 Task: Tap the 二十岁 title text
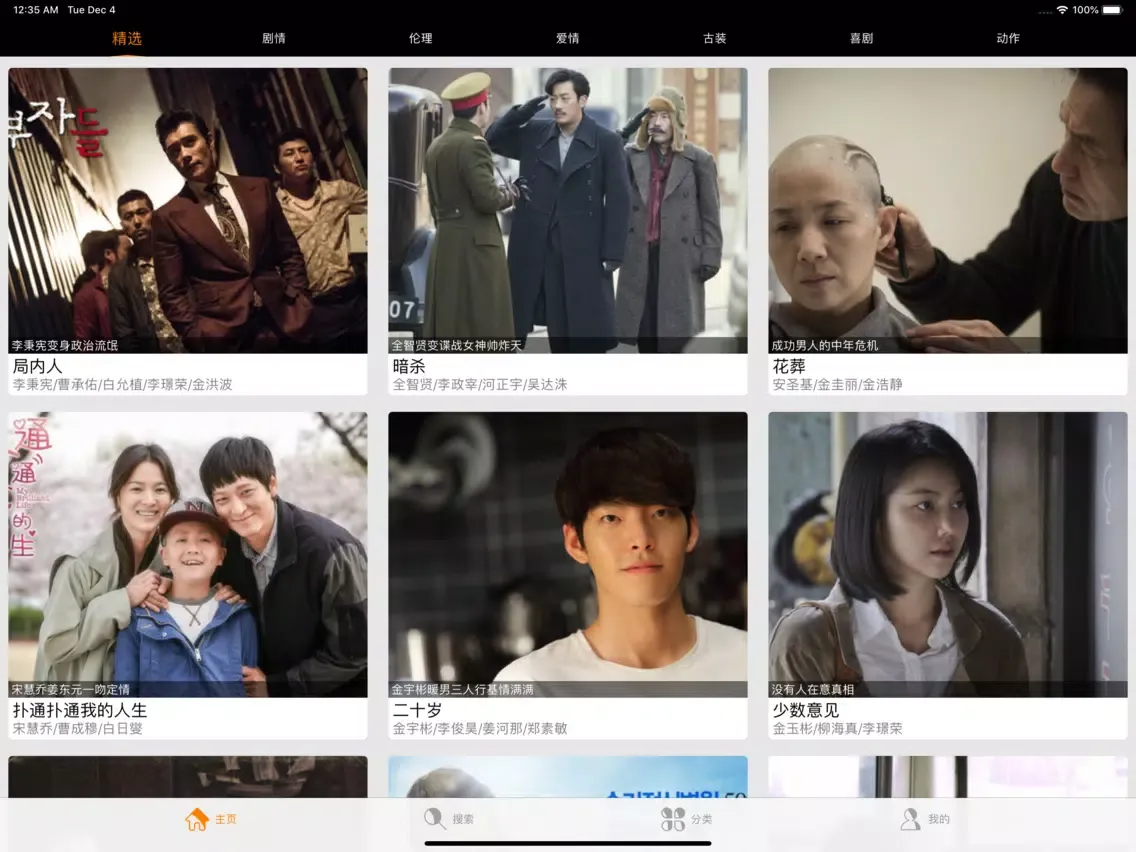tap(417, 711)
